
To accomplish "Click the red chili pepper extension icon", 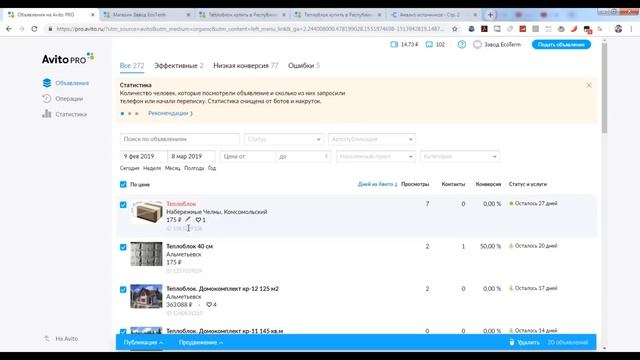I will pyautogui.click(x=574, y=29).
